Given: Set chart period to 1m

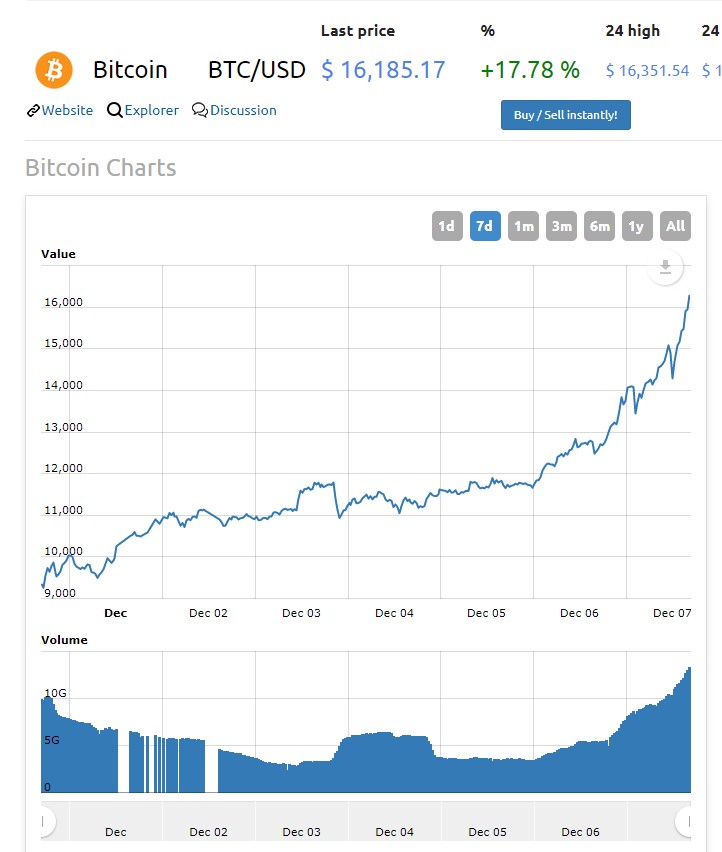Looking at the screenshot, I should pyautogui.click(x=523, y=226).
